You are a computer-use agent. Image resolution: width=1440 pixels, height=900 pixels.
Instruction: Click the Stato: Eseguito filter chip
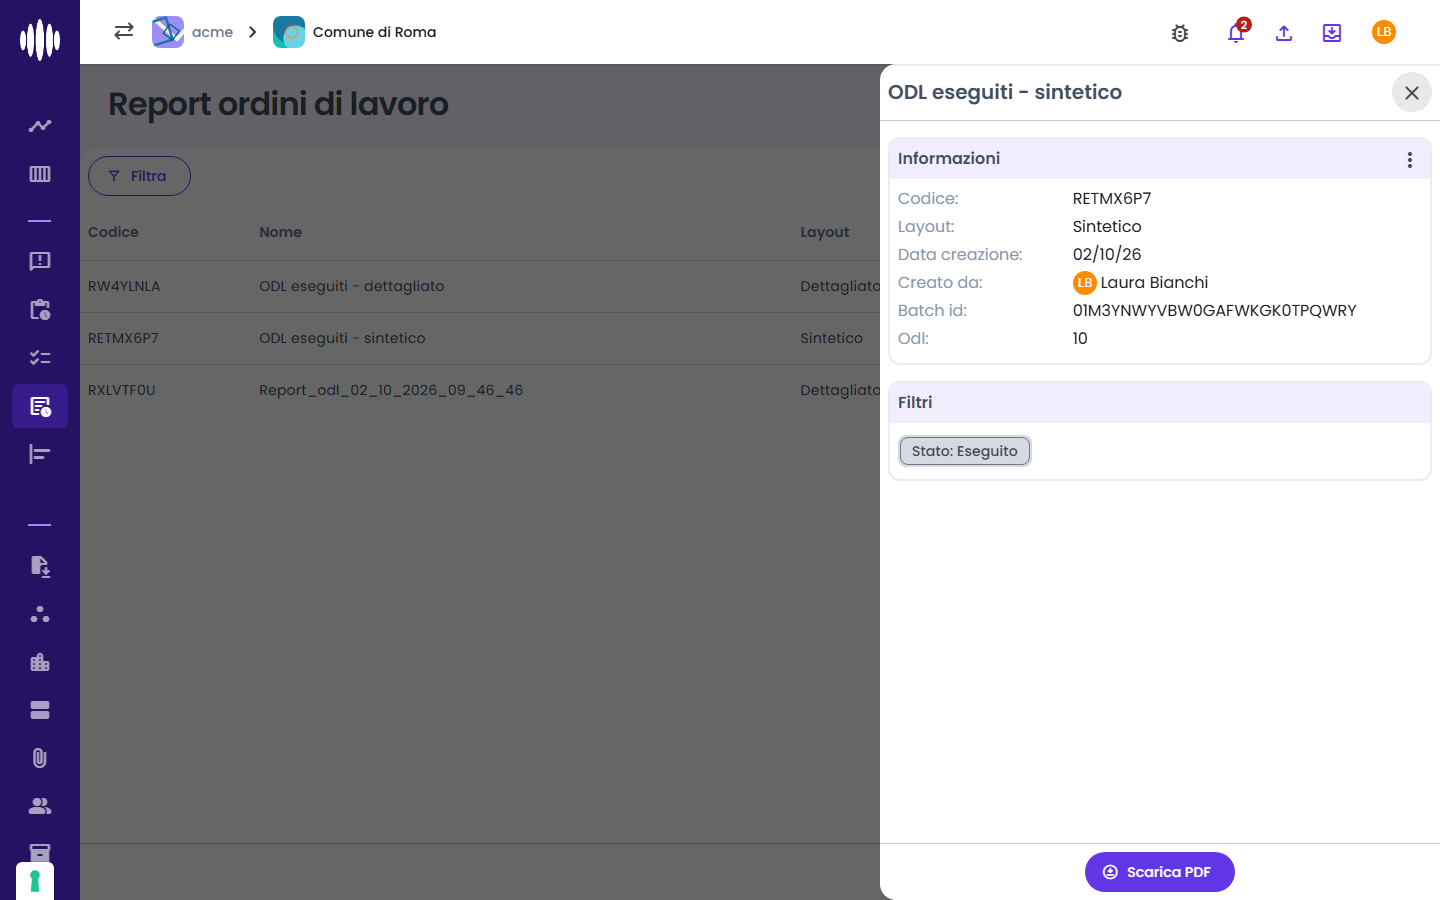[965, 451]
